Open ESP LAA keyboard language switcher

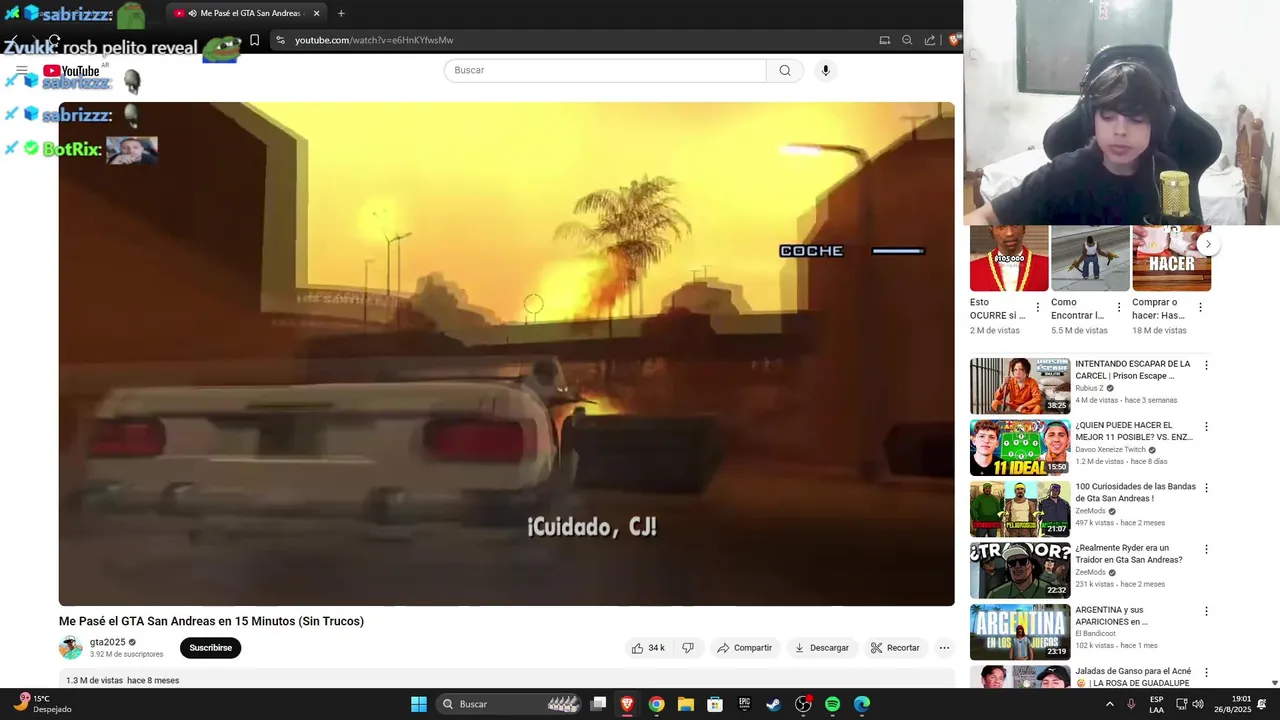tap(1156, 704)
